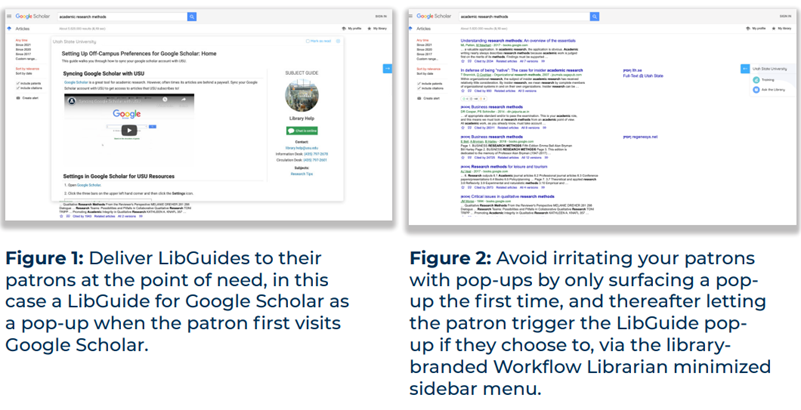Image resolution: width=801 pixels, height=410 pixels.
Task: Click library help email link in pop-up
Action: pos(301,148)
